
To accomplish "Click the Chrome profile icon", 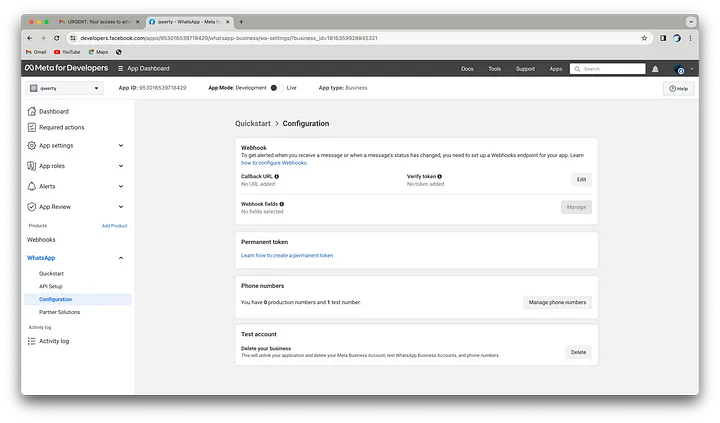I will pyautogui.click(x=677, y=38).
